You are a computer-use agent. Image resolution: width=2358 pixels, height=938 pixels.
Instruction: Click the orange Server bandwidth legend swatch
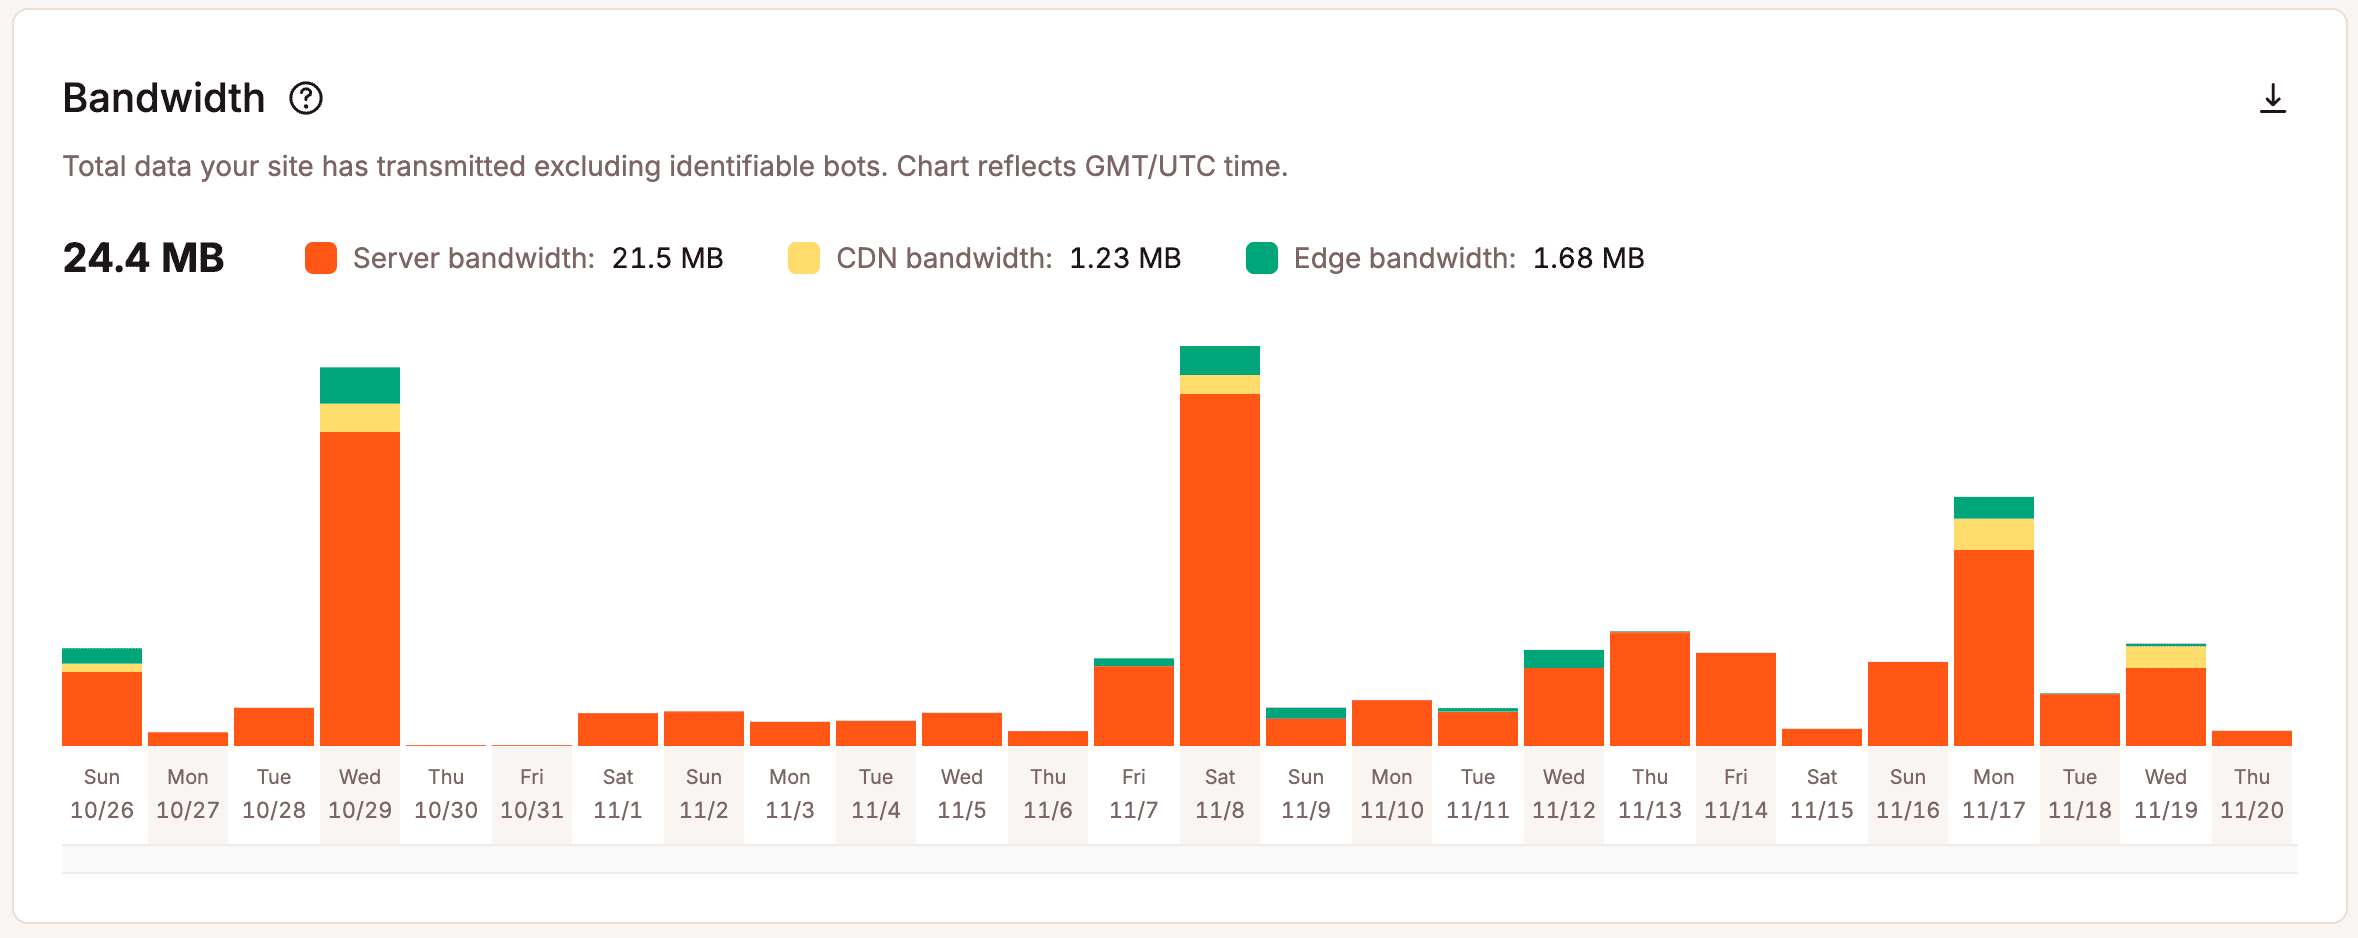tap(320, 257)
